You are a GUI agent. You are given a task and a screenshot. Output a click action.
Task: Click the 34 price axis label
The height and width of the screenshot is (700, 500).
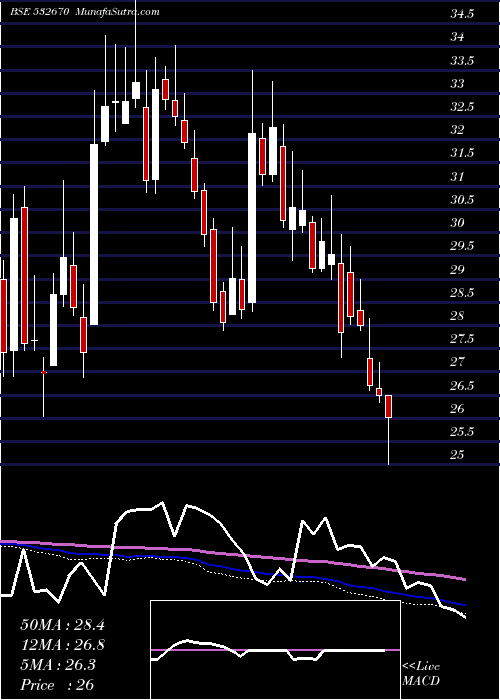pyautogui.click(x=457, y=37)
